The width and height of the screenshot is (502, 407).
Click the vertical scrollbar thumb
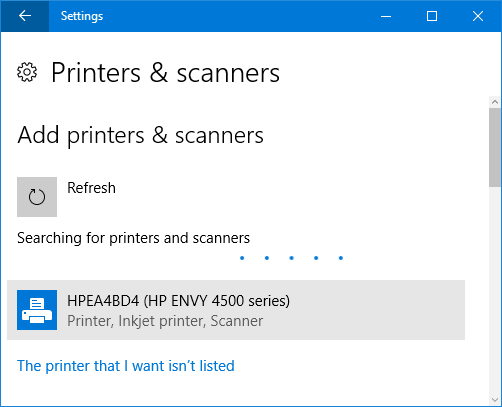(x=495, y=147)
